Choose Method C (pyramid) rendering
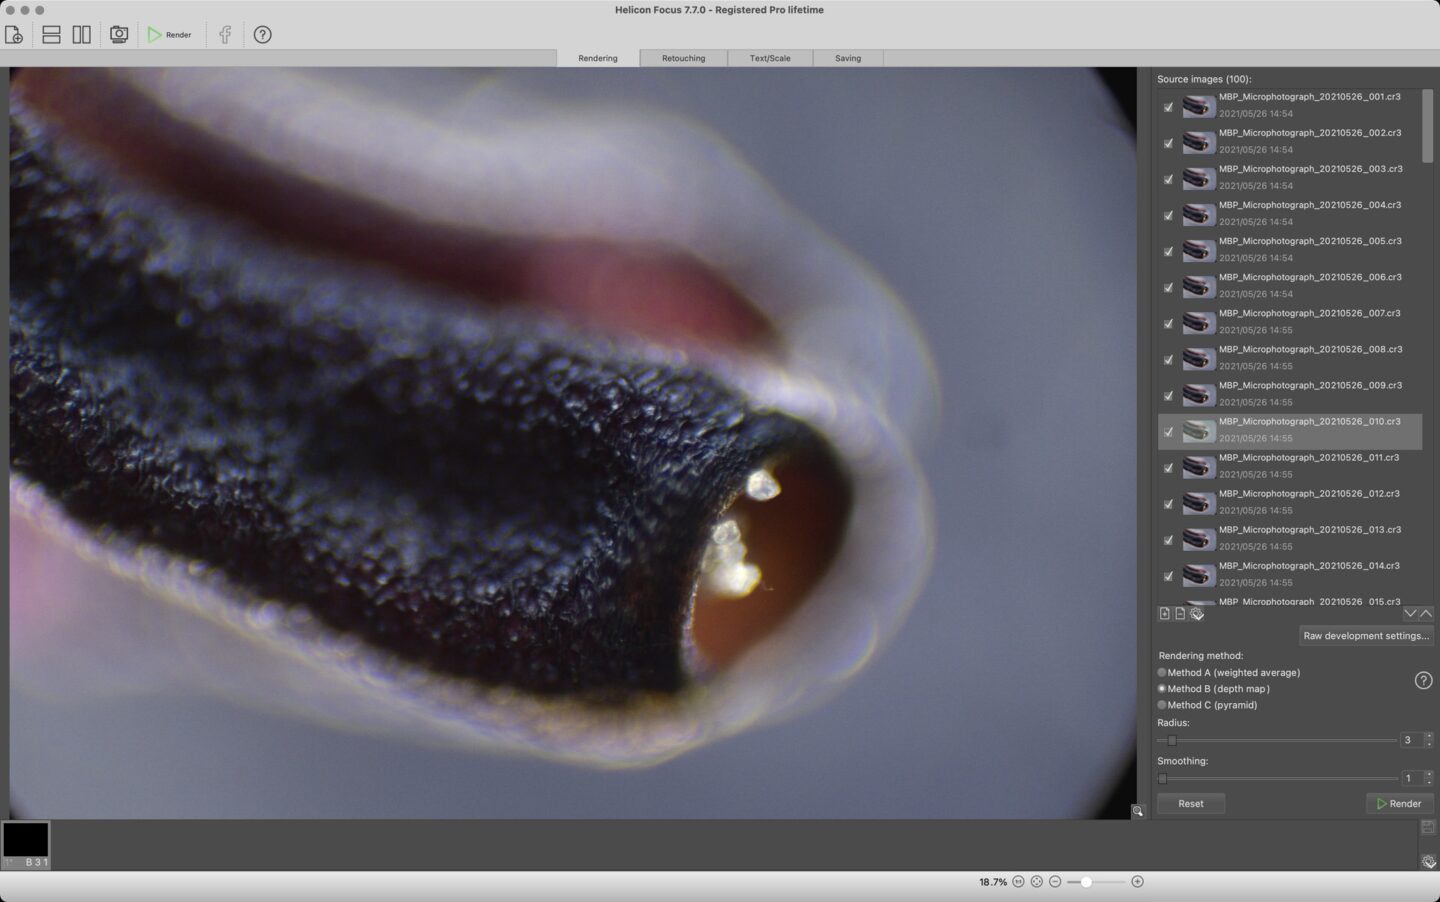 click(1162, 705)
